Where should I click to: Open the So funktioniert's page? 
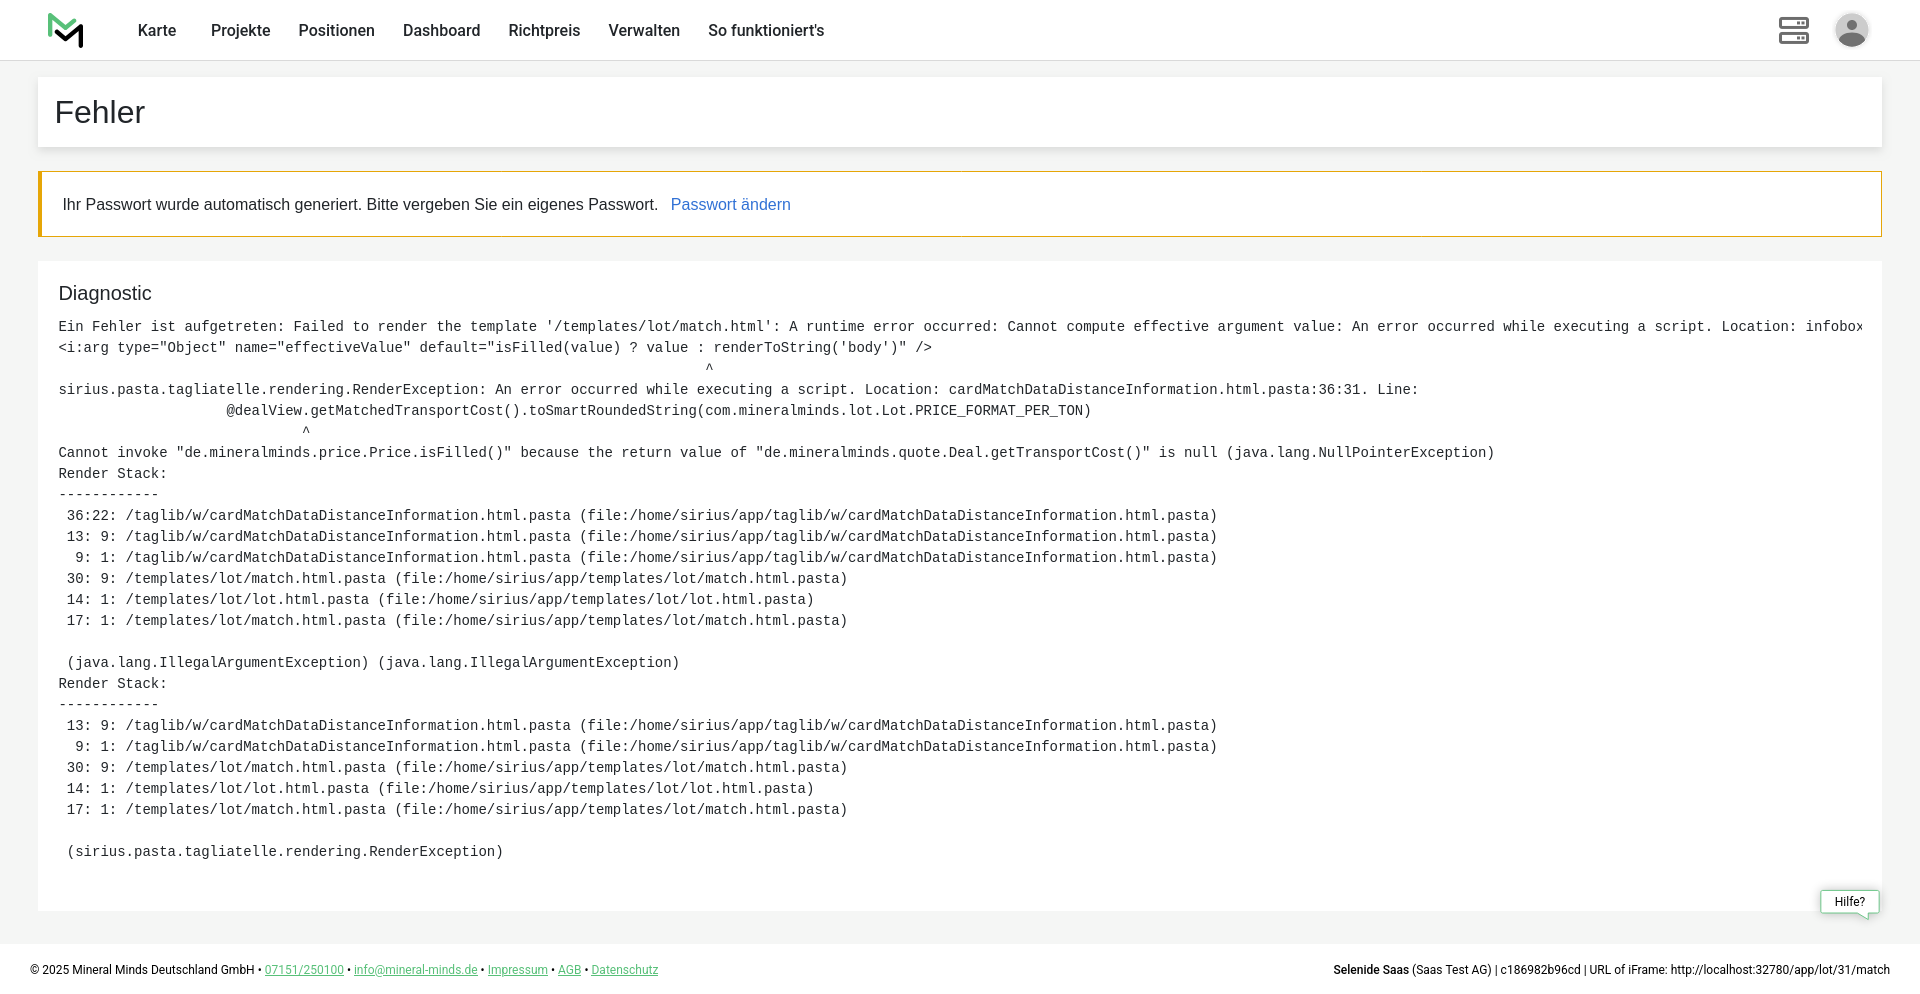click(766, 31)
